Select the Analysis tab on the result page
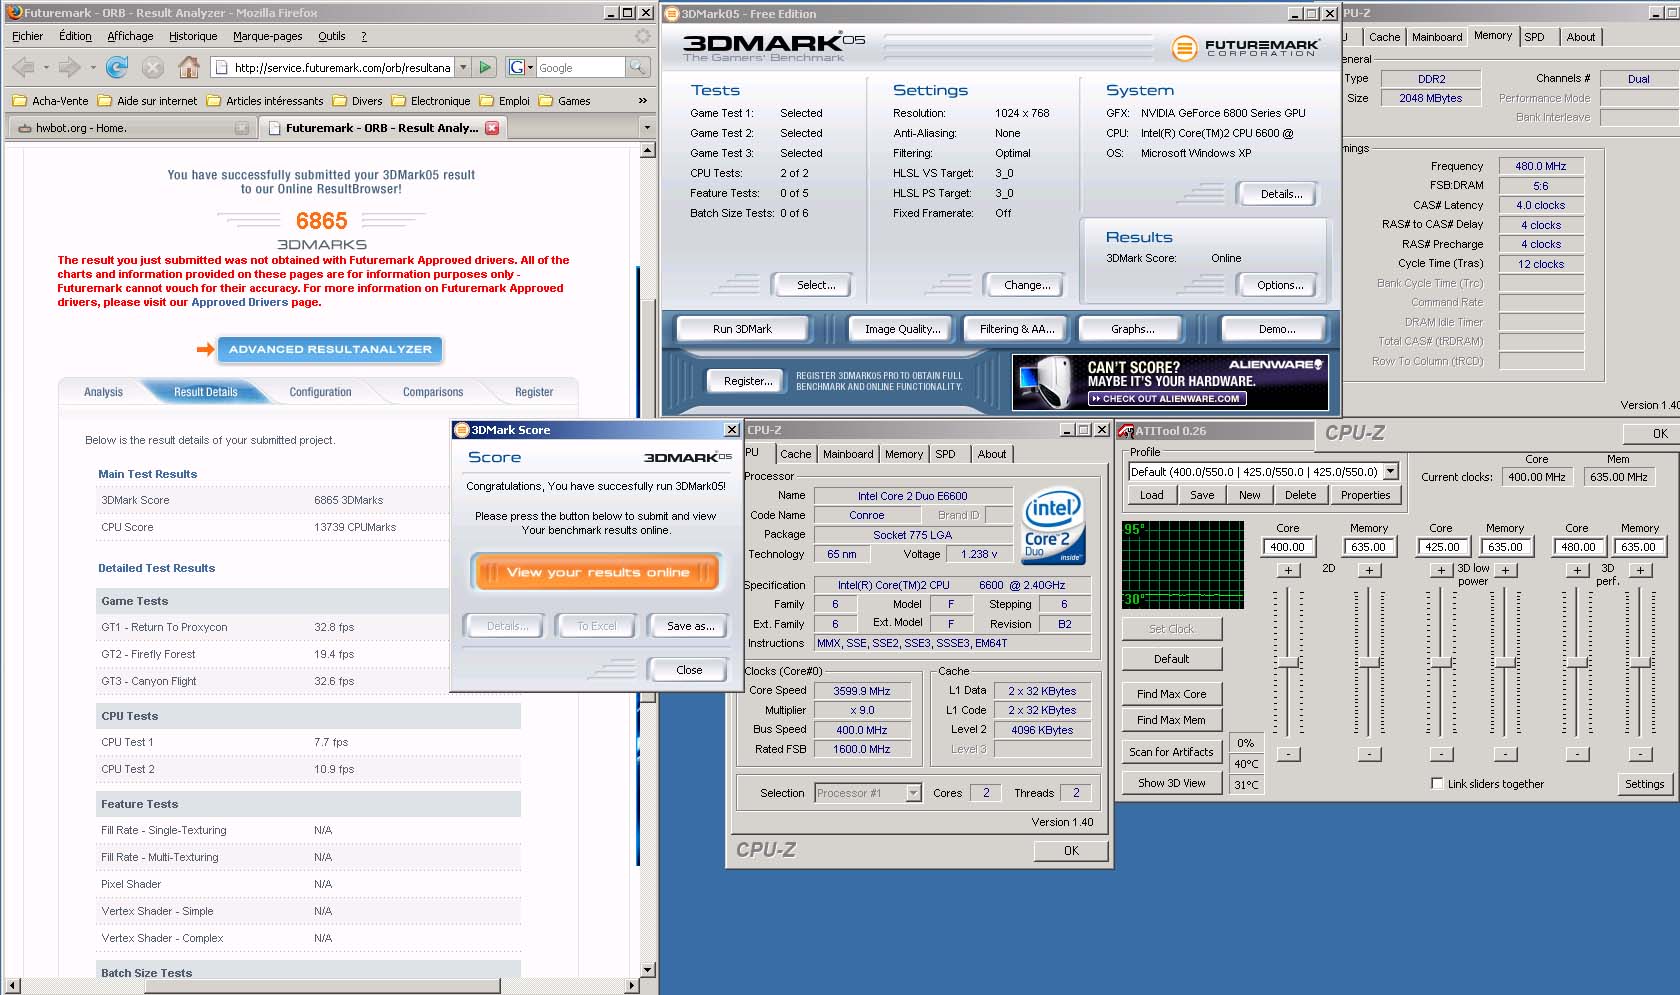The width and height of the screenshot is (1680, 995). pos(103,392)
